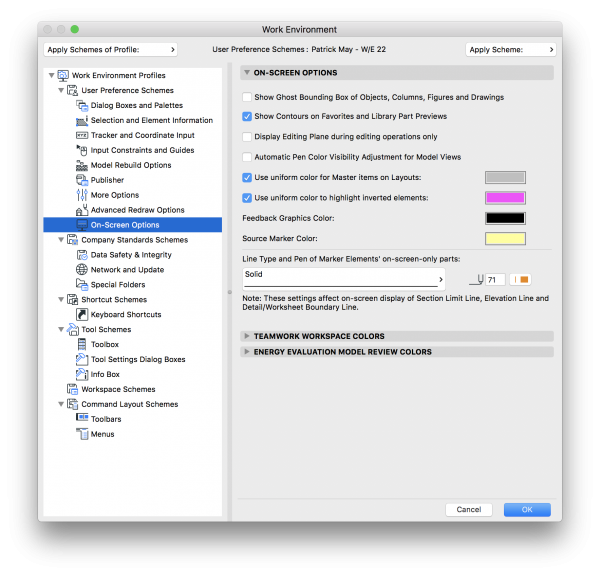
Task: Click the Info Box icon
Action: [x=83, y=375]
